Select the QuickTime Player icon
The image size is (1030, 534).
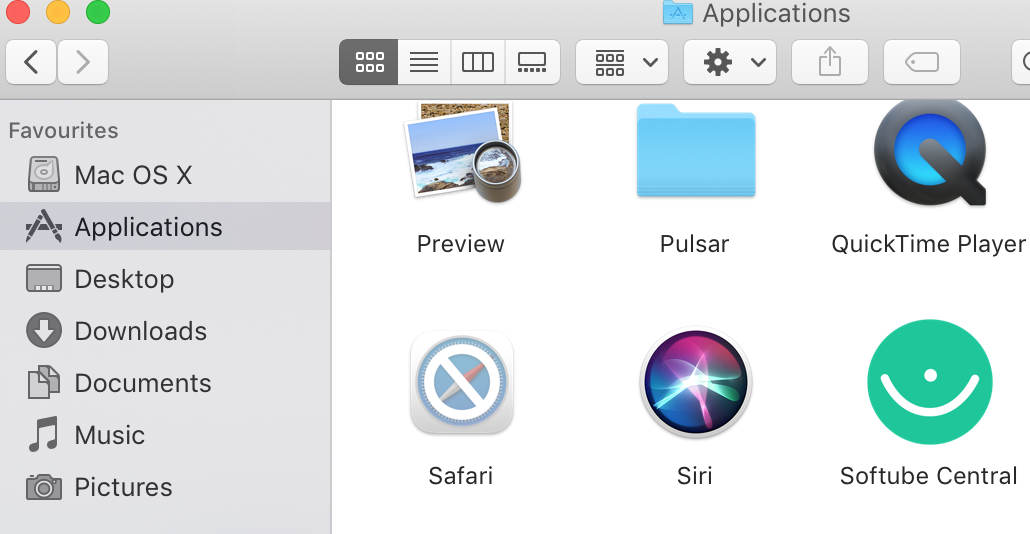click(x=929, y=152)
